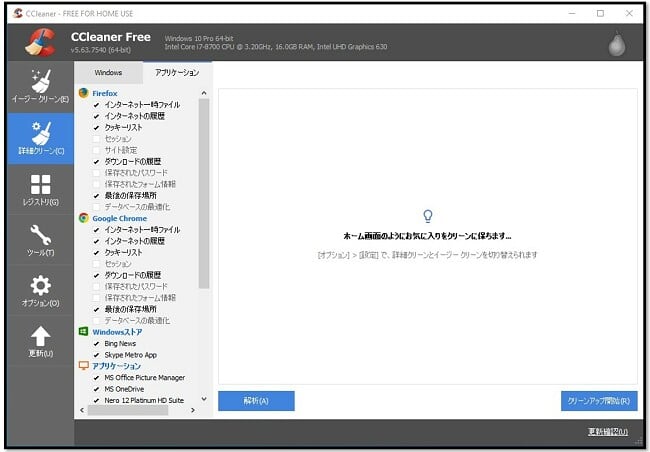Viewport: 650px width, 452px height.
Task: Select Custom Clean (詳細クリーン) sidebar icon
Action: pos(40,139)
